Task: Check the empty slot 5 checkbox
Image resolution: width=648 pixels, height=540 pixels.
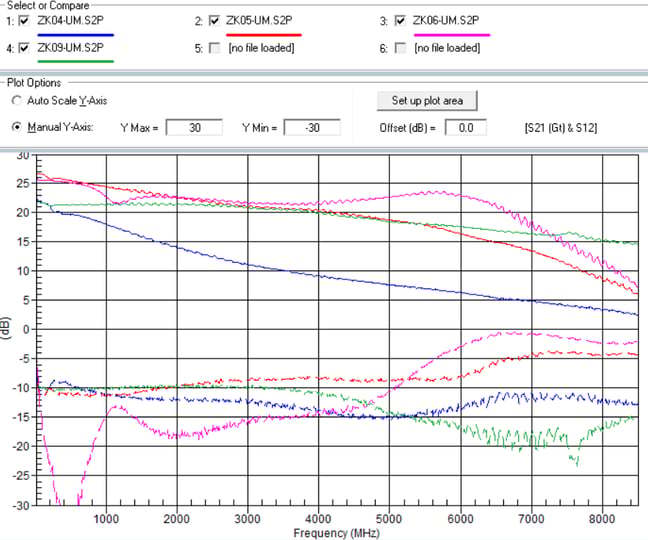Action: (x=215, y=47)
